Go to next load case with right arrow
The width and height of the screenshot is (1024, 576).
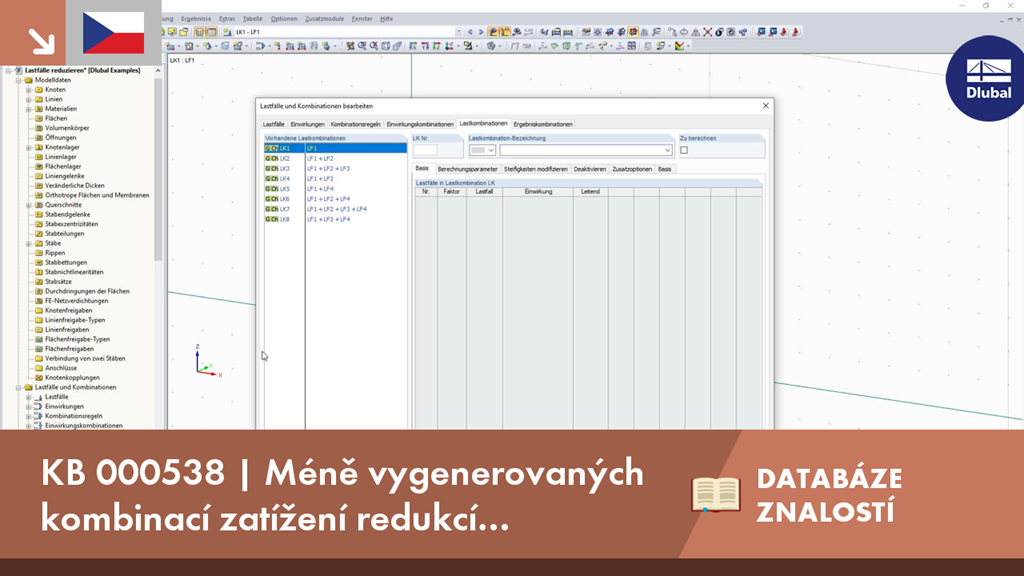[x=481, y=32]
